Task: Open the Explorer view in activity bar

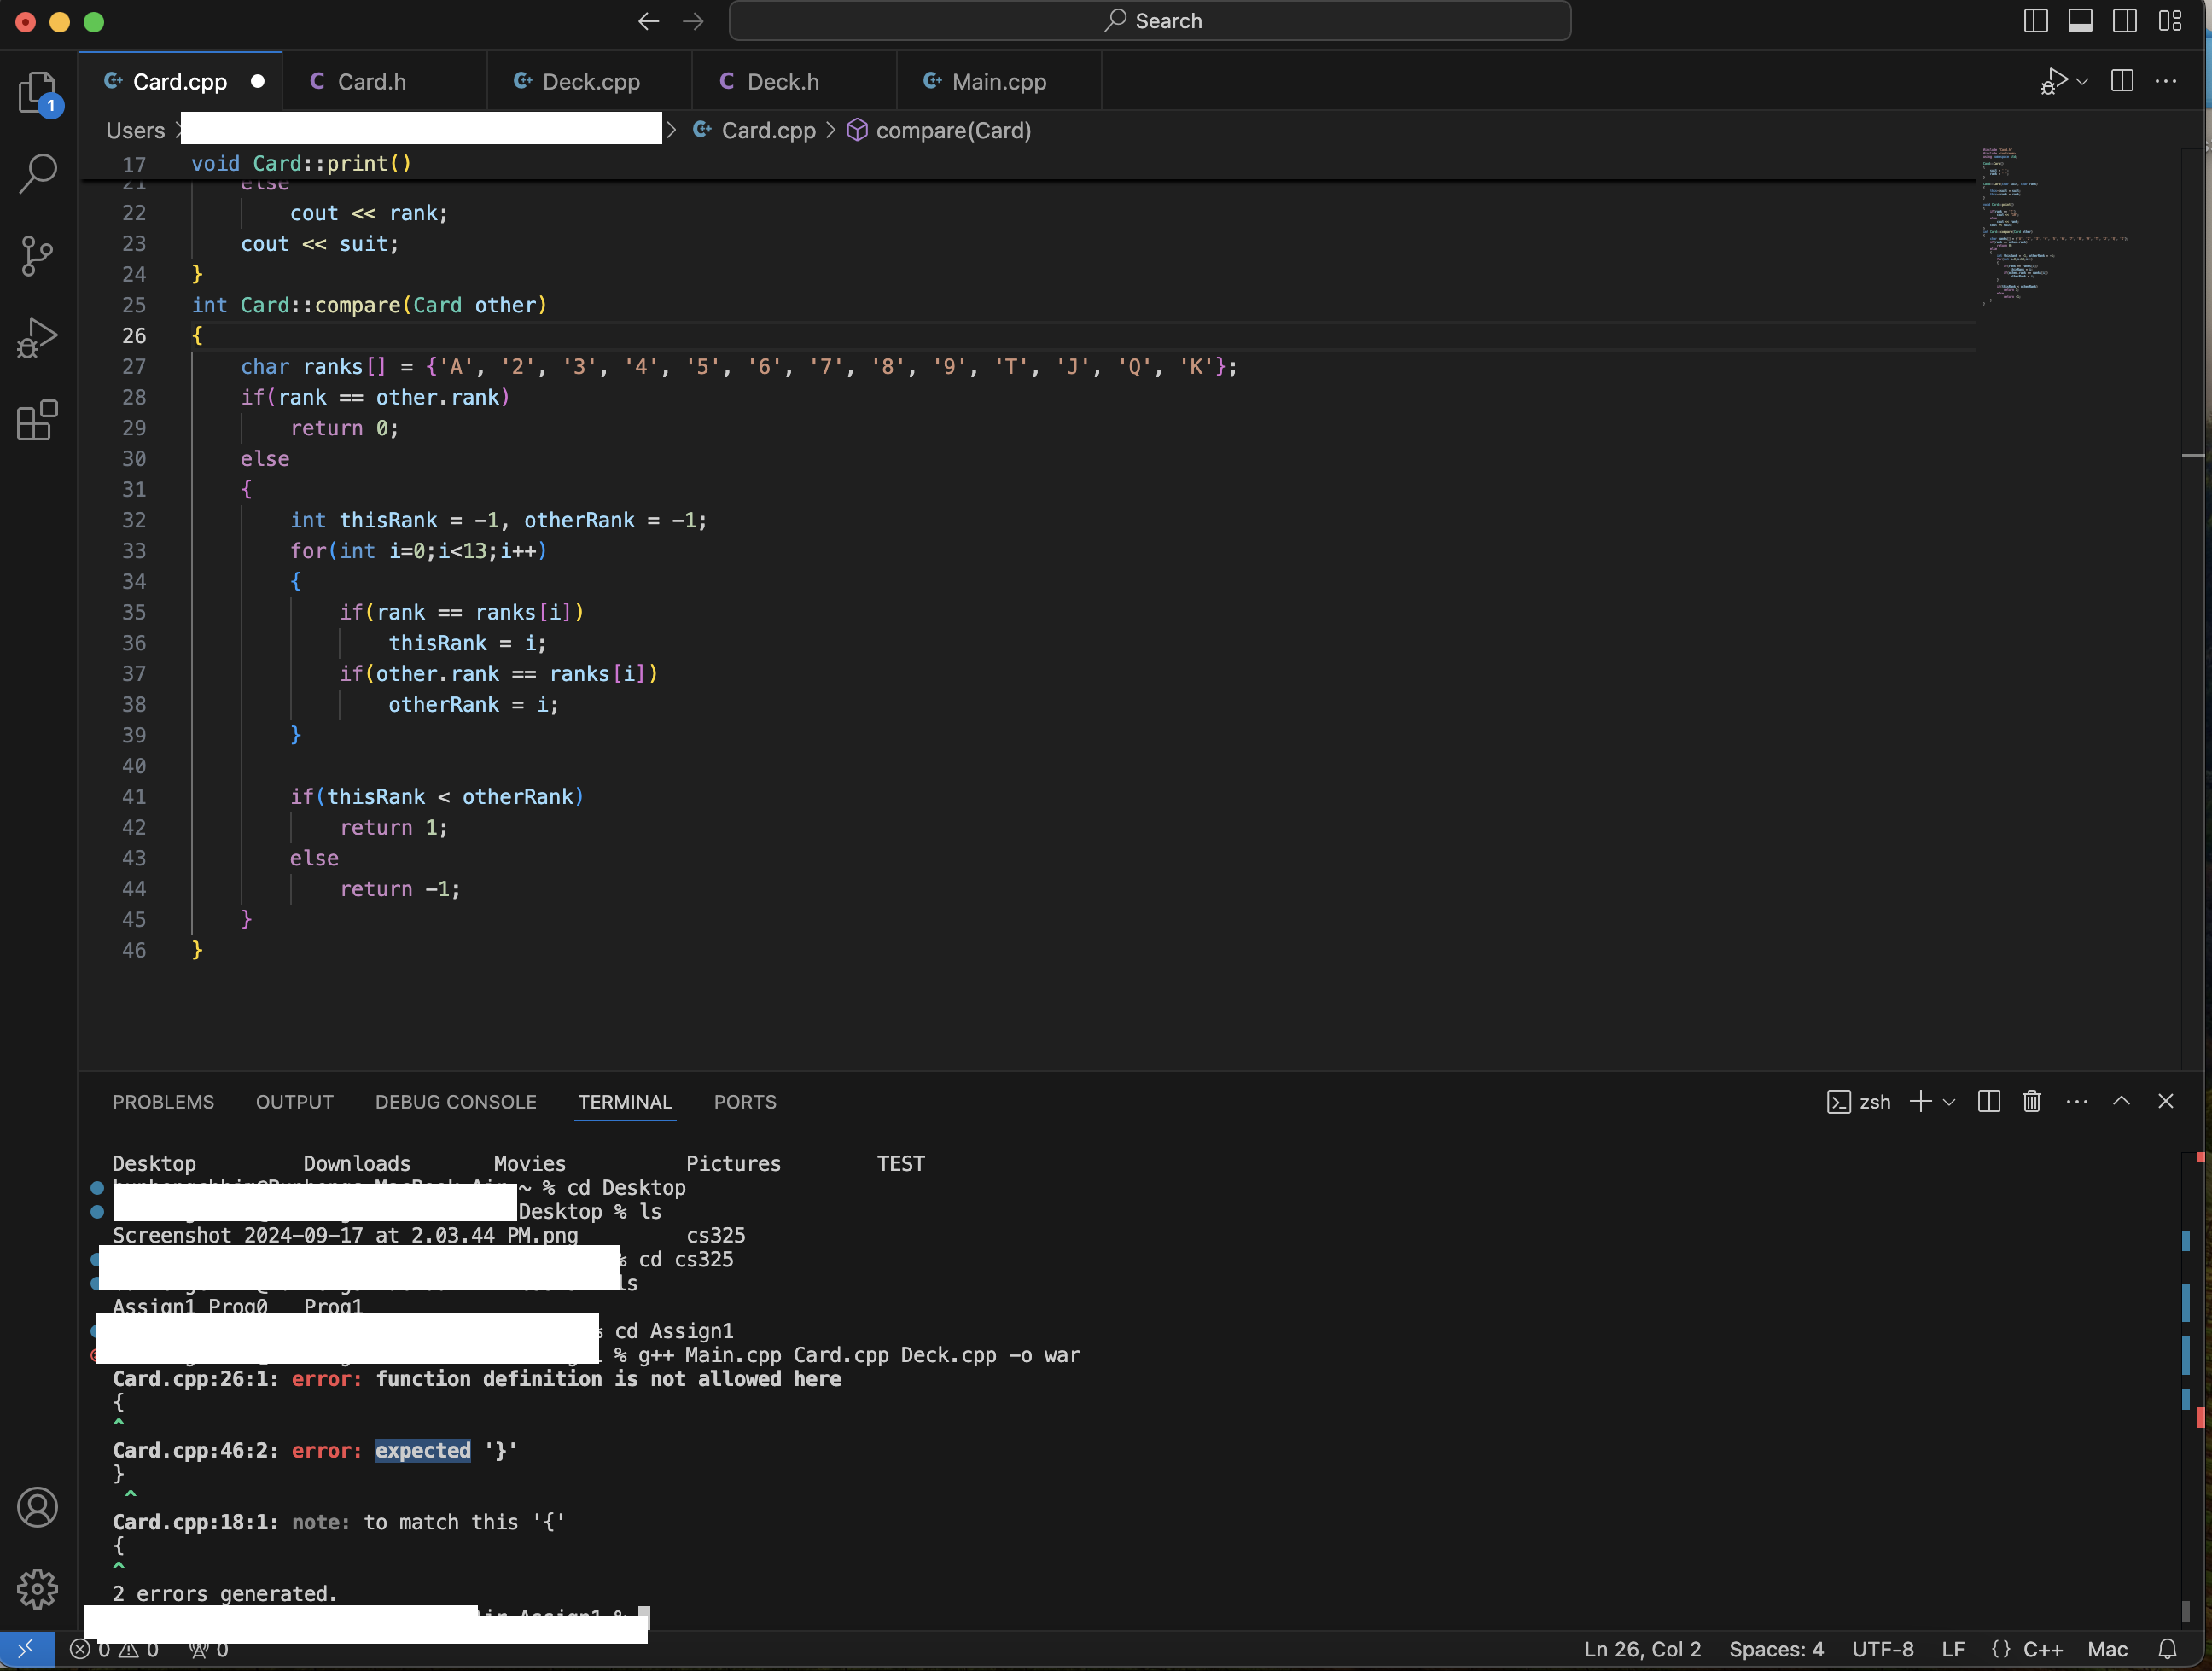Action: pyautogui.click(x=38, y=92)
